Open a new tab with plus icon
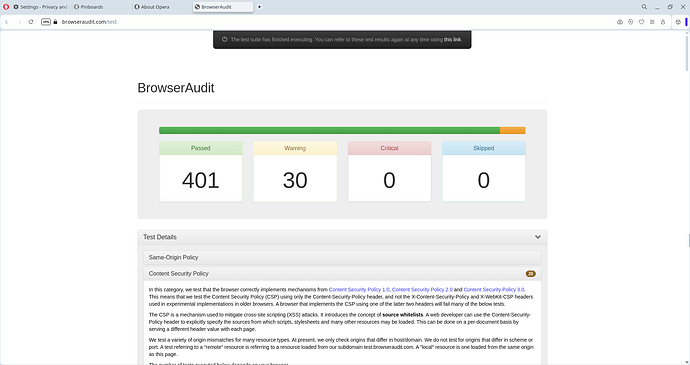Viewport: 690px width, 365px height. tap(259, 7)
